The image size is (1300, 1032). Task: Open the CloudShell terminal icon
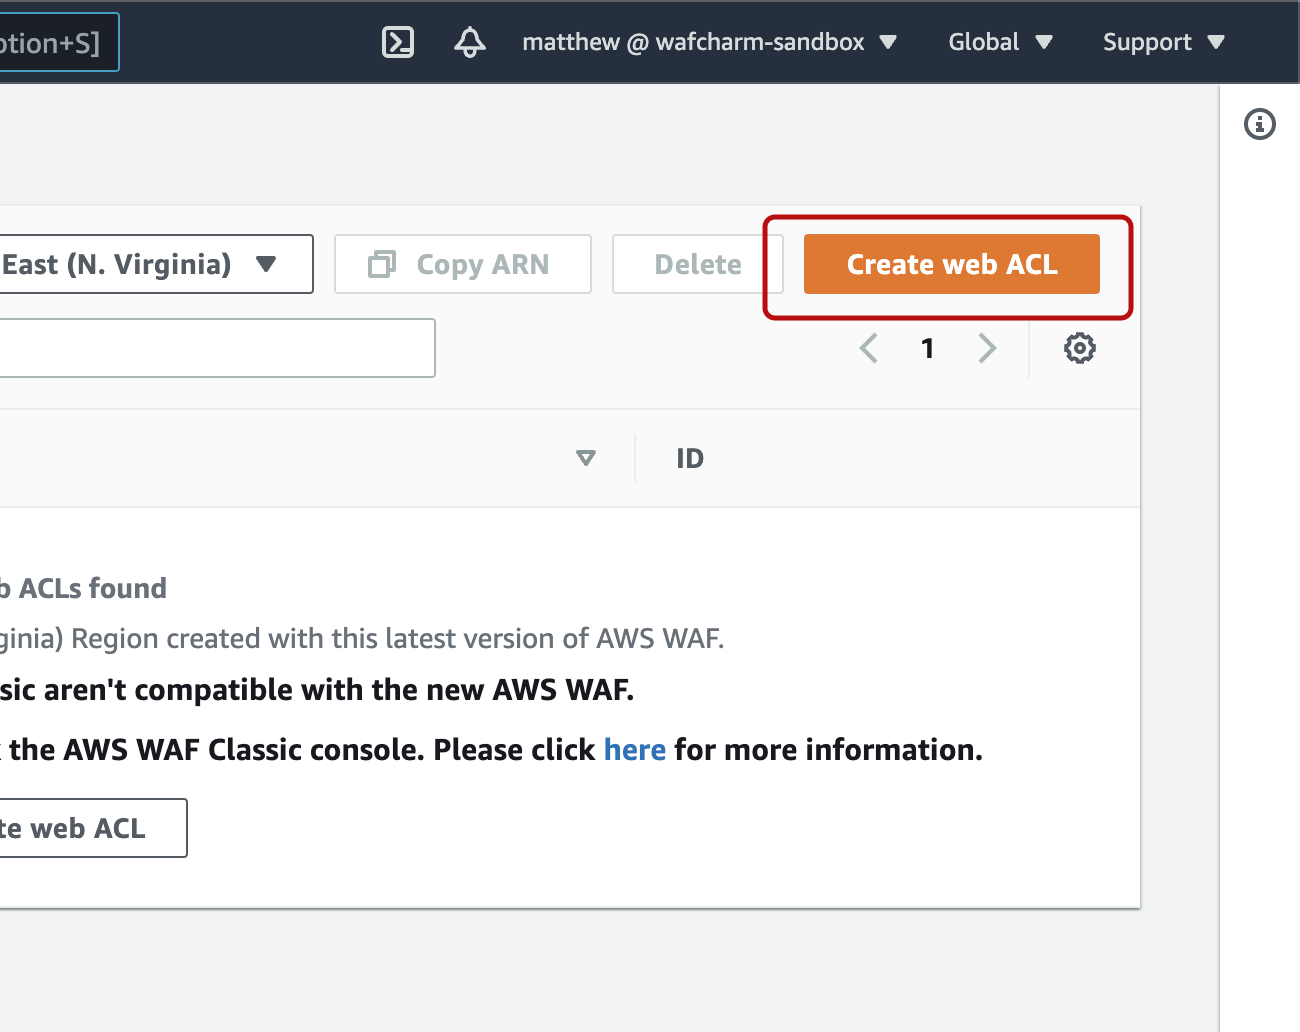398,42
